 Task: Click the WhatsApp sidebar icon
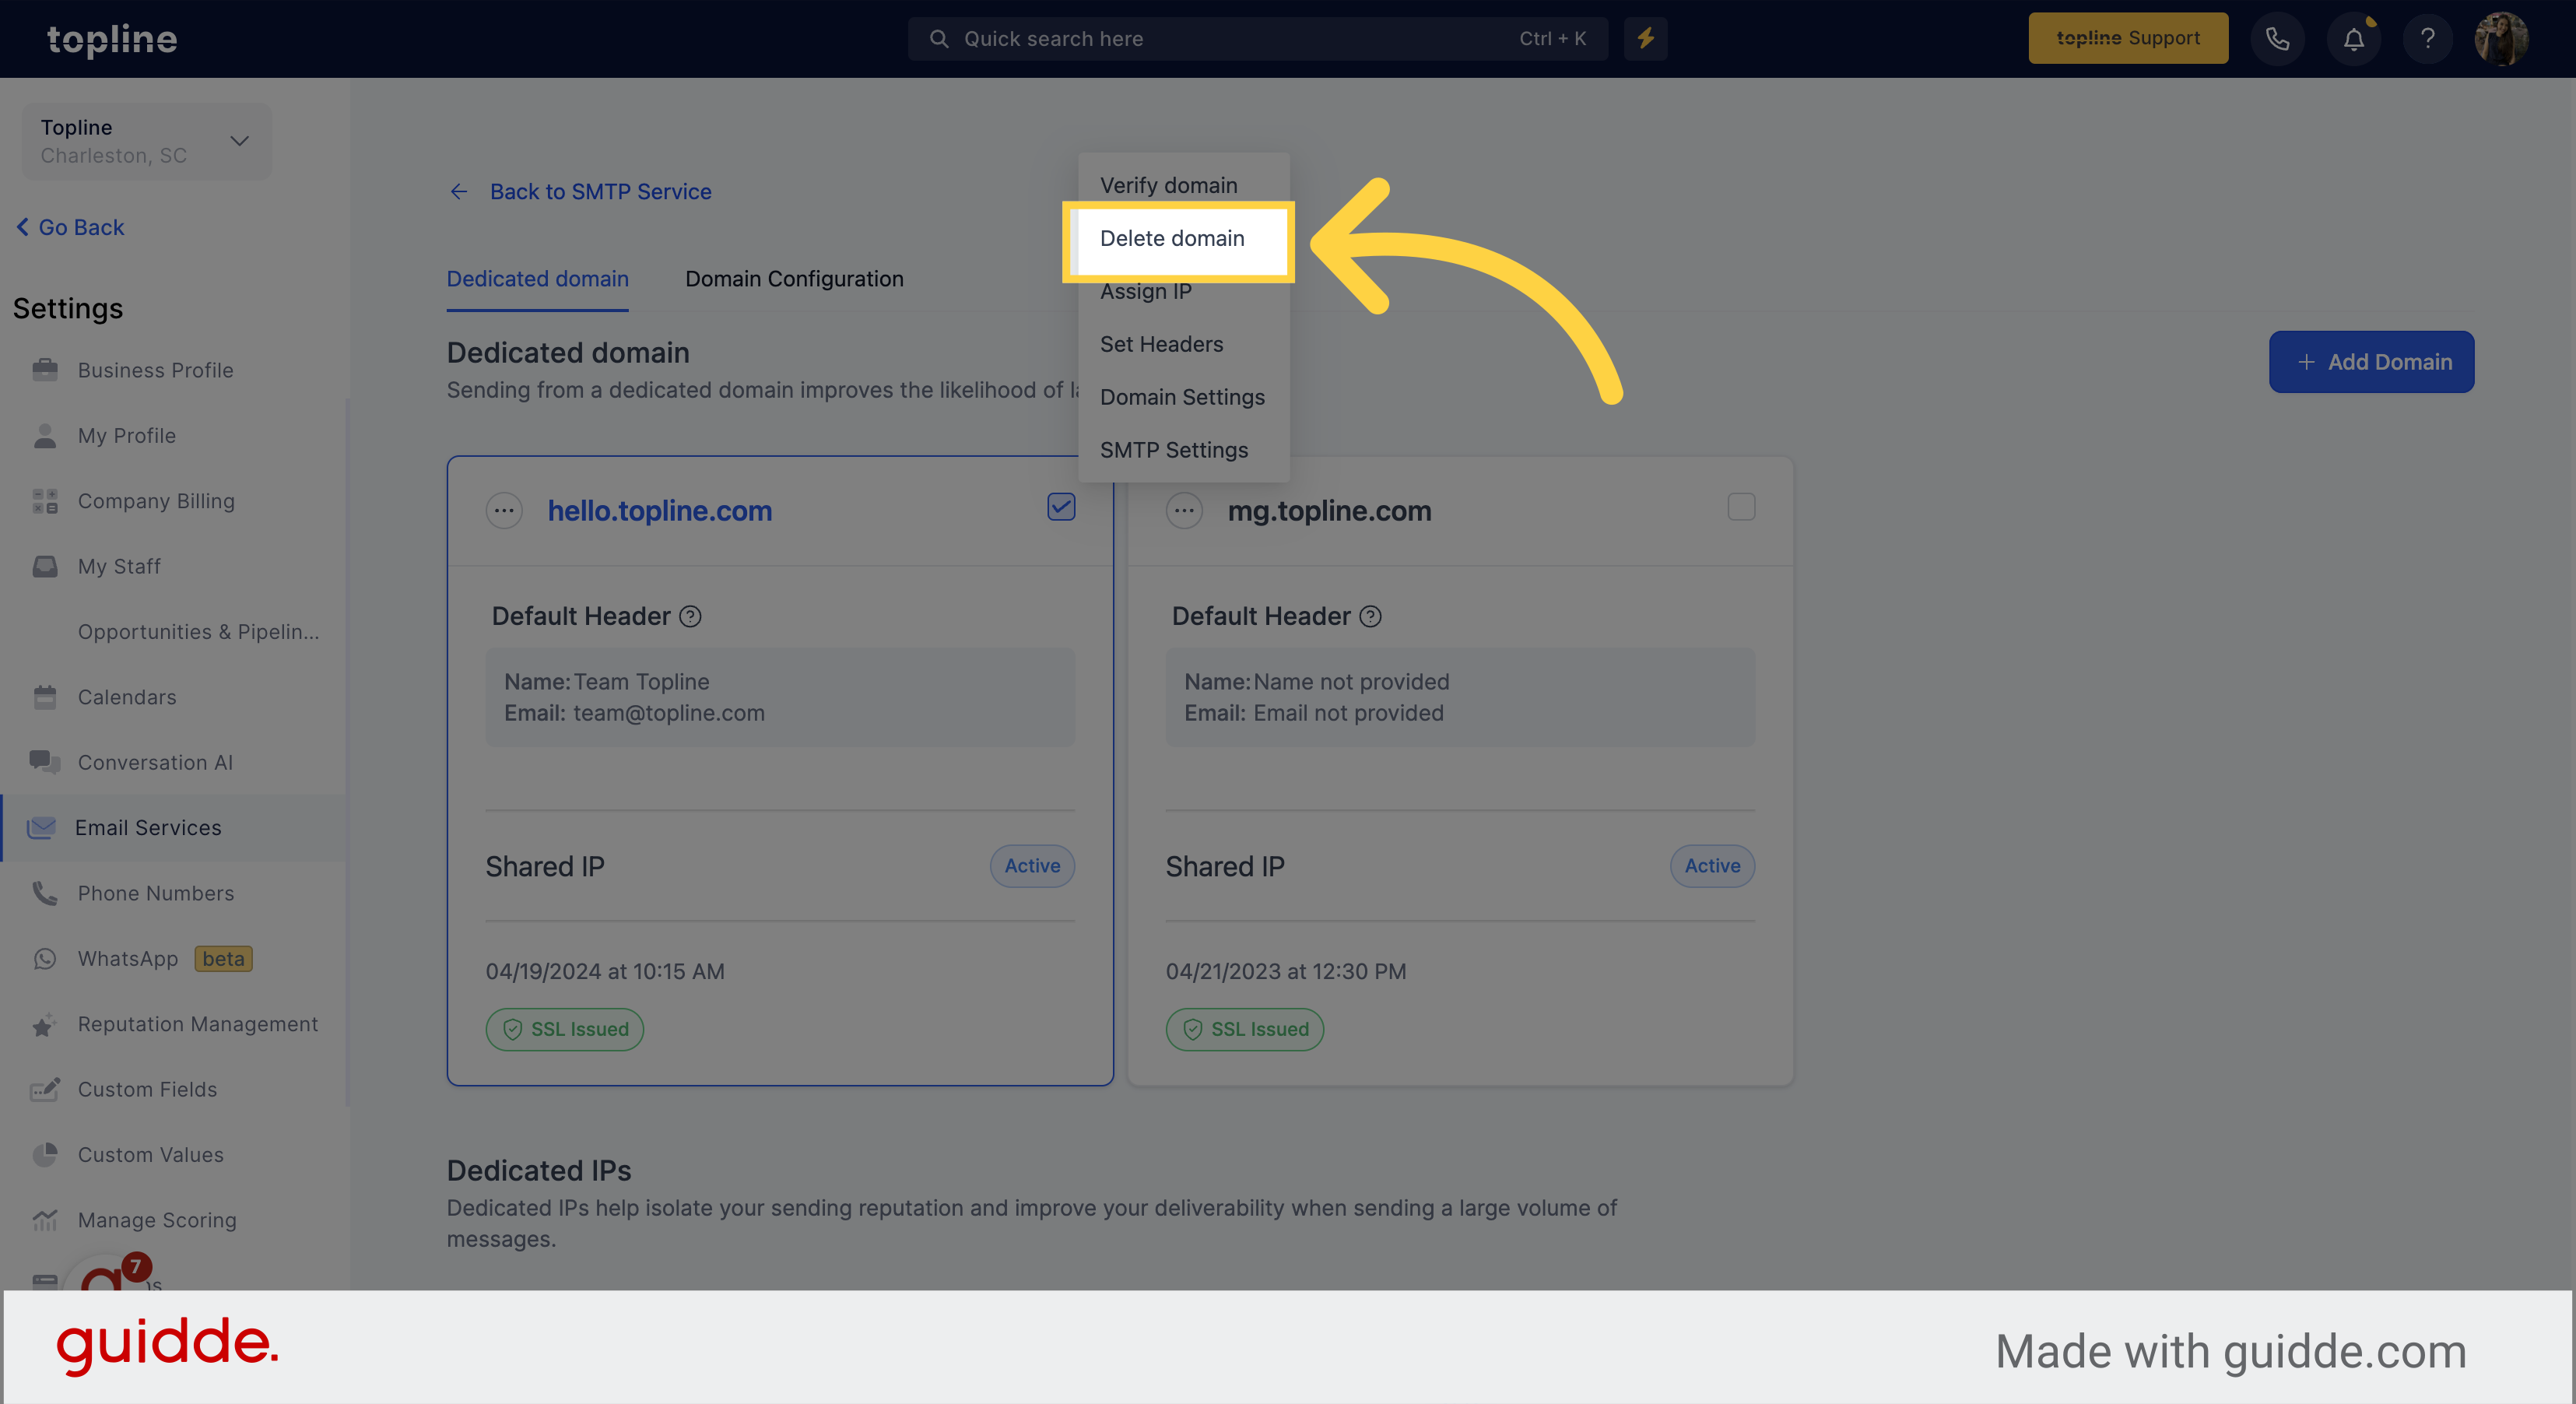click(45, 958)
